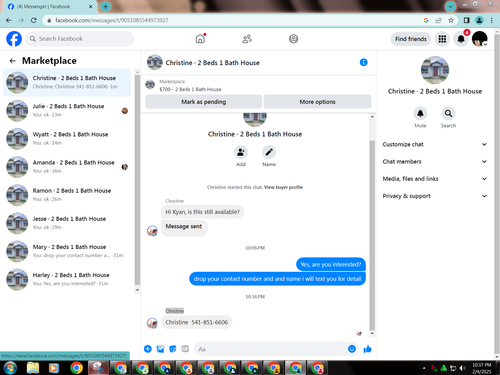
Task: Open the Facebook menu grid icon
Action: click(442, 39)
